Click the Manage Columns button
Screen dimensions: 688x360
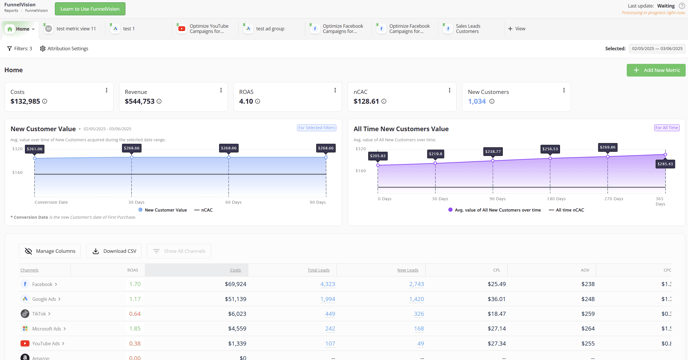tap(50, 251)
